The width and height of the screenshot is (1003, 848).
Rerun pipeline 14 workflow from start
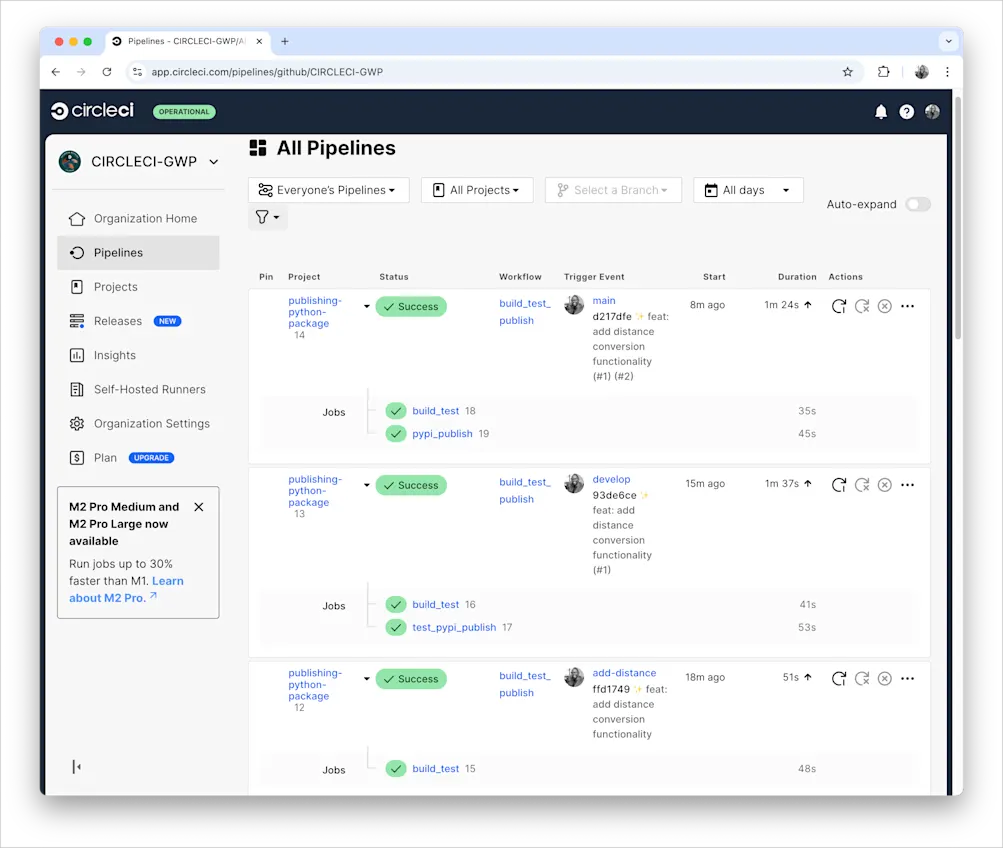click(x=839, y=306)
